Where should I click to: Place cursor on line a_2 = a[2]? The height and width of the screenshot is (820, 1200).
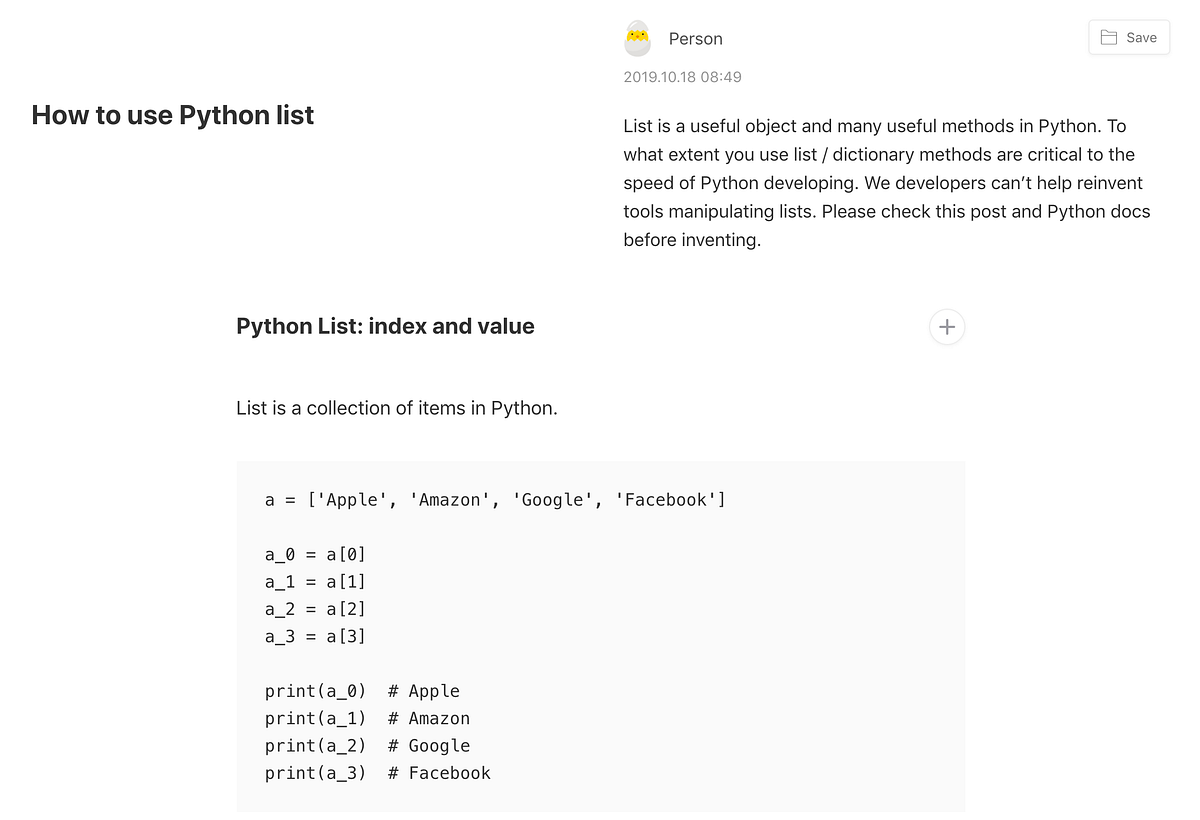pyautogui.click(x=315, y=609)
